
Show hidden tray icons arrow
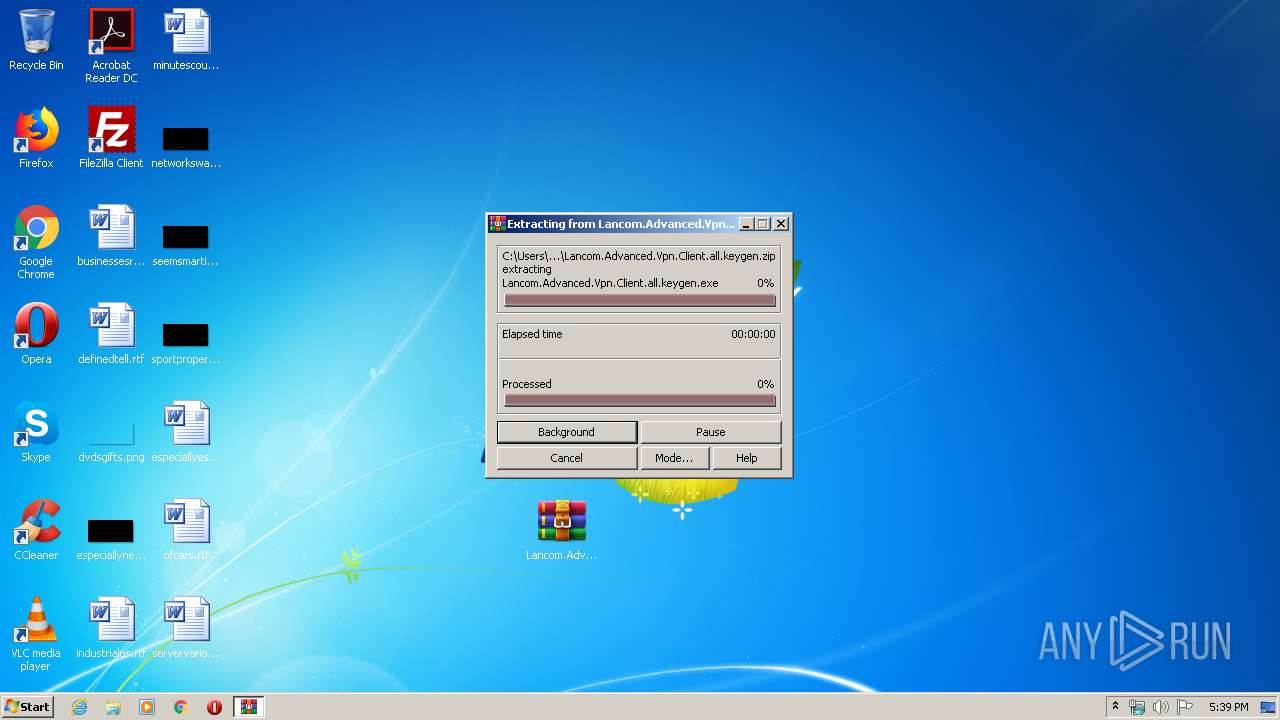pyautogui.click(x=1115, y=707)
